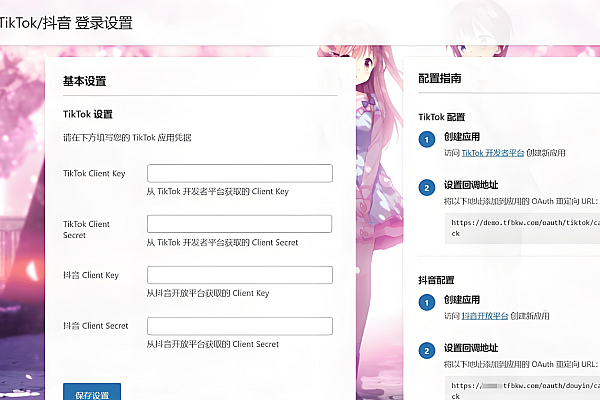Screen dimensions: 600x400
Task: Select the 抖音 Client Secret input field
Action: (x=240, y=326)
